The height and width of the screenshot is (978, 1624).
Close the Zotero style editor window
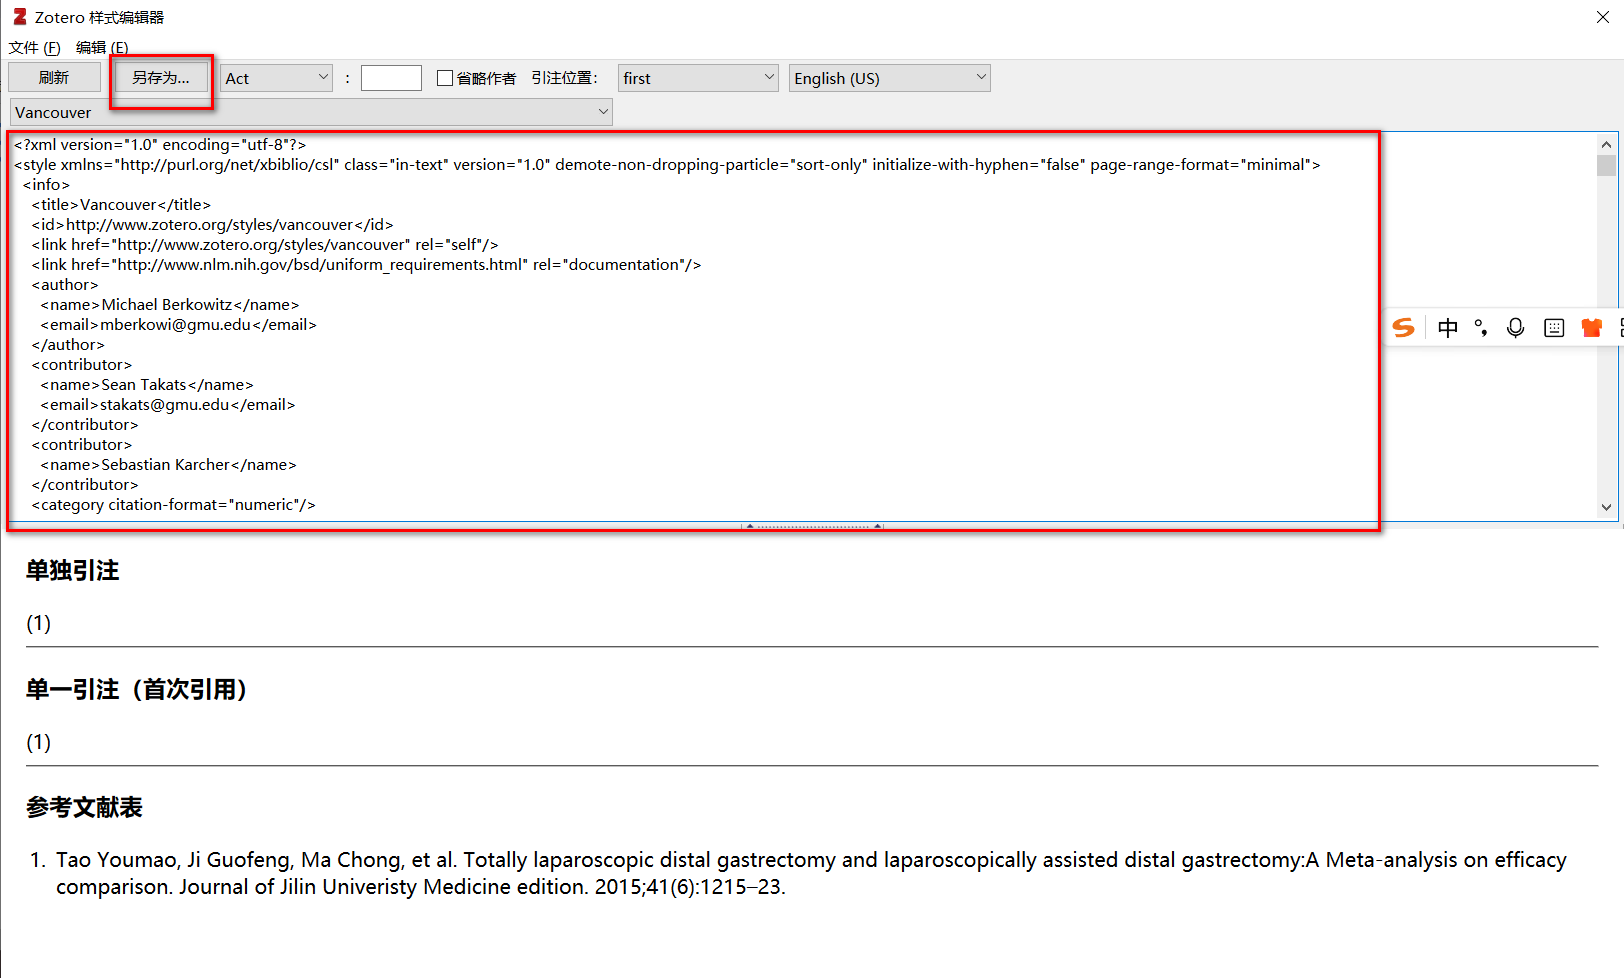click(1603, 17)
